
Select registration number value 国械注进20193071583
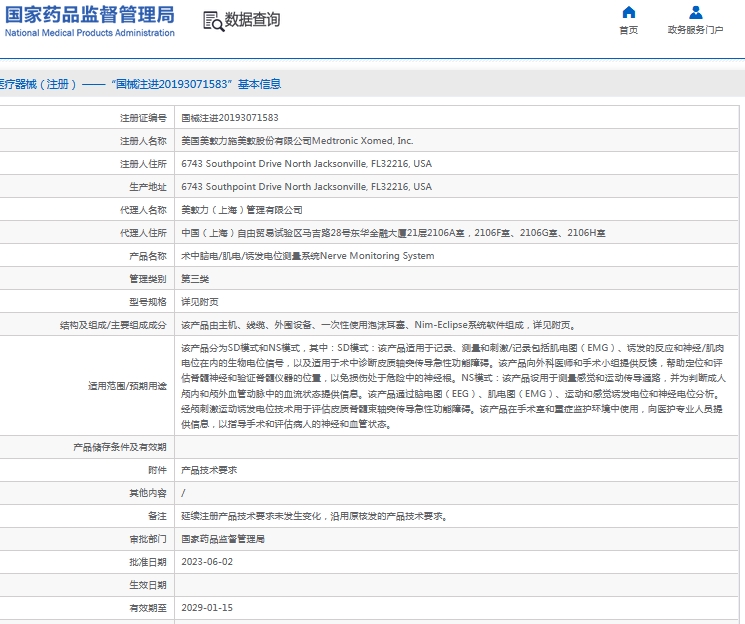pyautogui.click(x=230, y=118)
